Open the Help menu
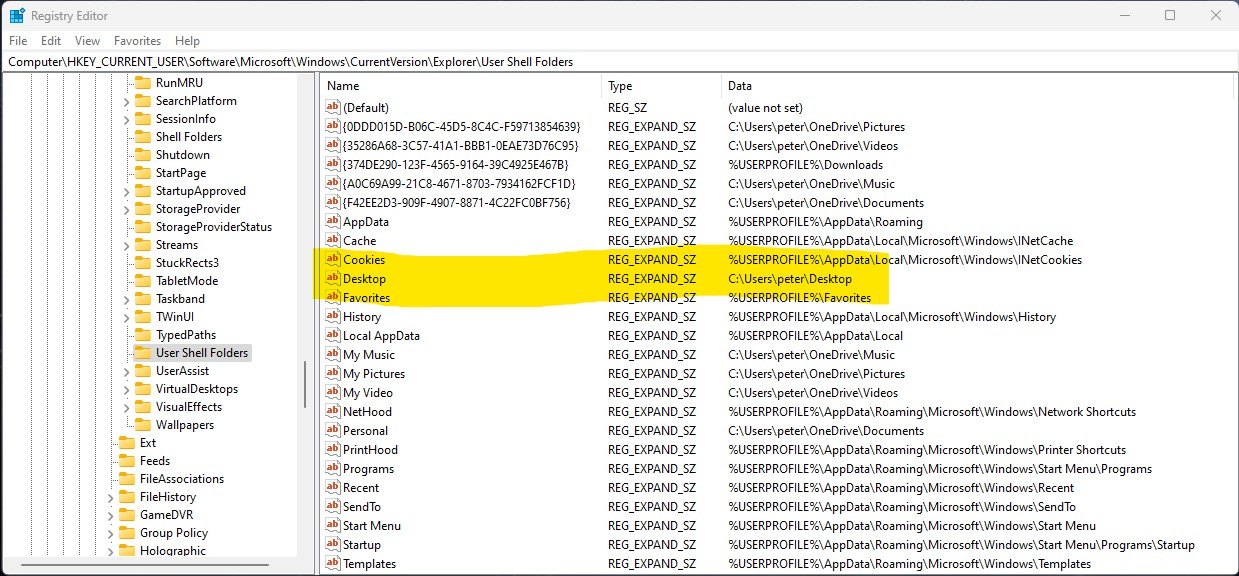 [187, 41]
